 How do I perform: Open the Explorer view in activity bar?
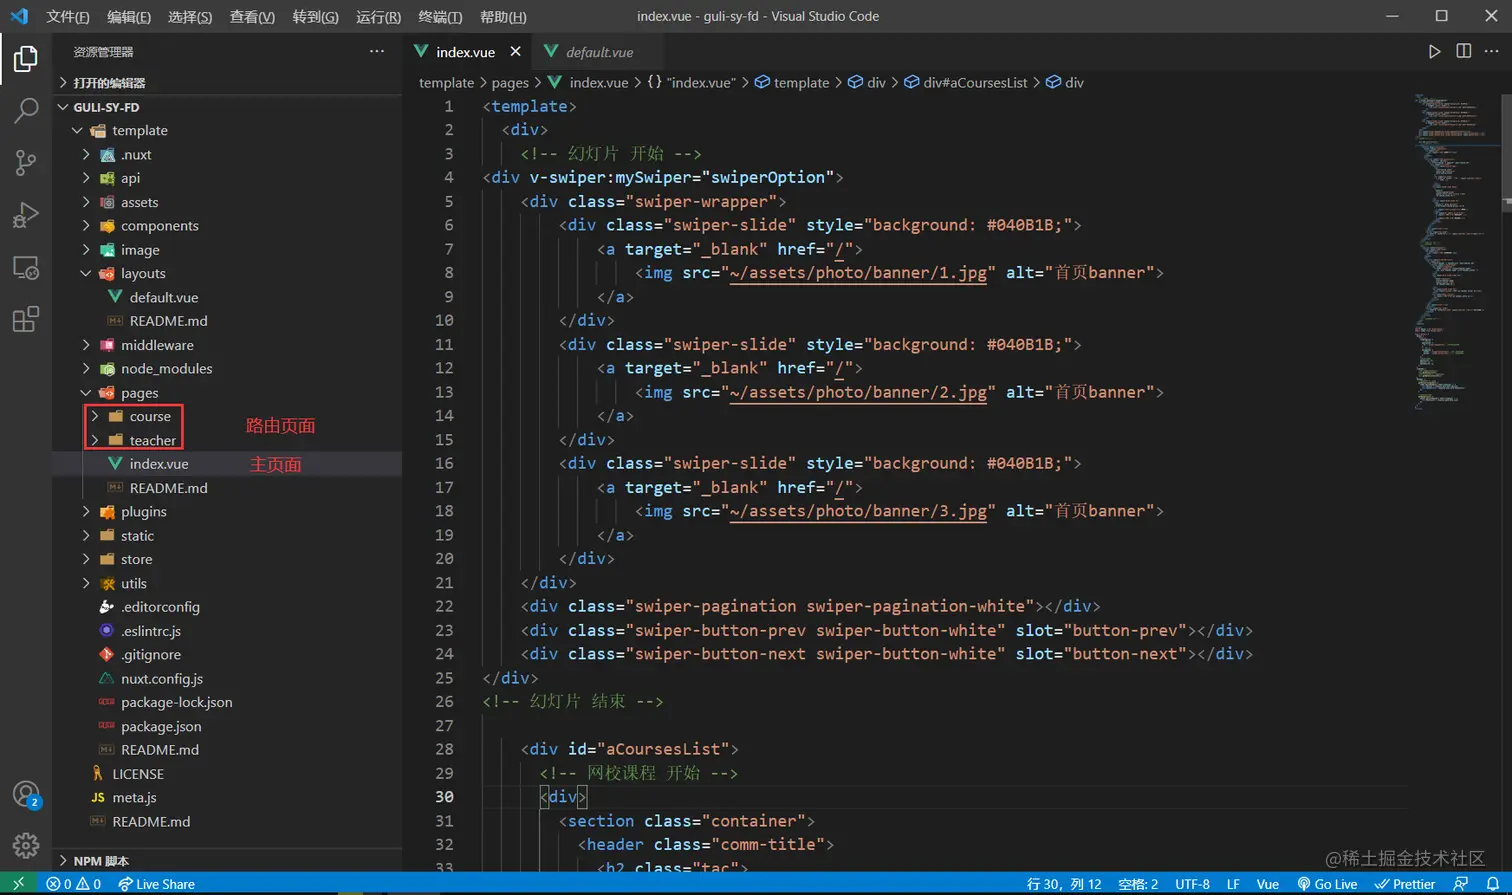[x=26, y=59]
